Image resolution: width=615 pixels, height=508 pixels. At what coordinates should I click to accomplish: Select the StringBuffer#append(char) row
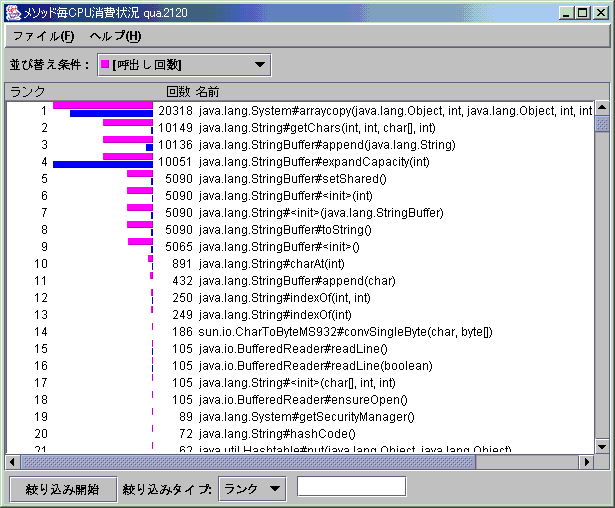[300, 280]
